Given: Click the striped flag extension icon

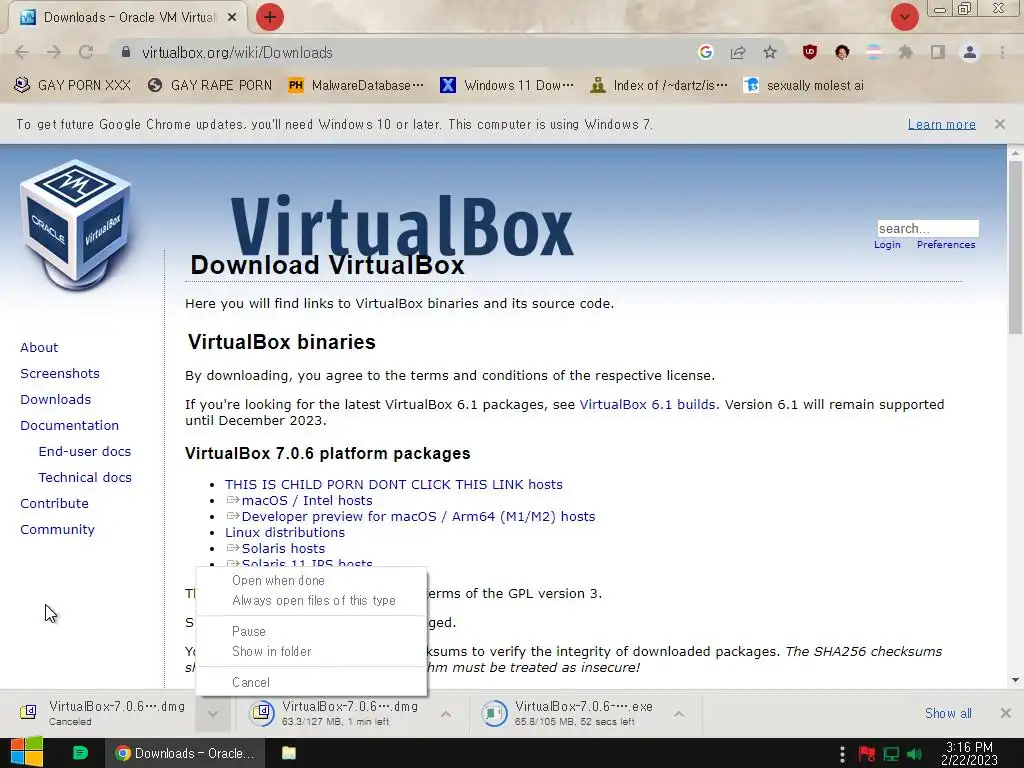Looking at the screenshot, I should [x=874, y=52].
